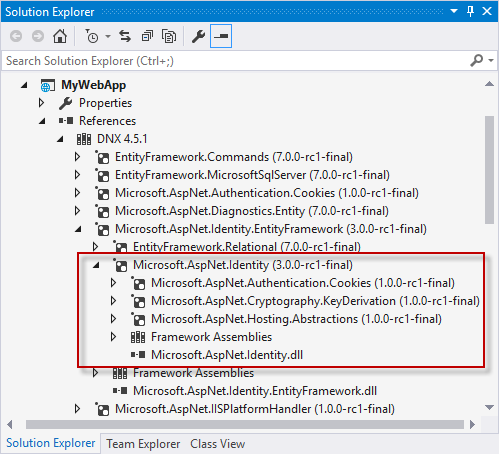Click the Home toolbar icon
The image size is (499, 454).
coord(60,36)
